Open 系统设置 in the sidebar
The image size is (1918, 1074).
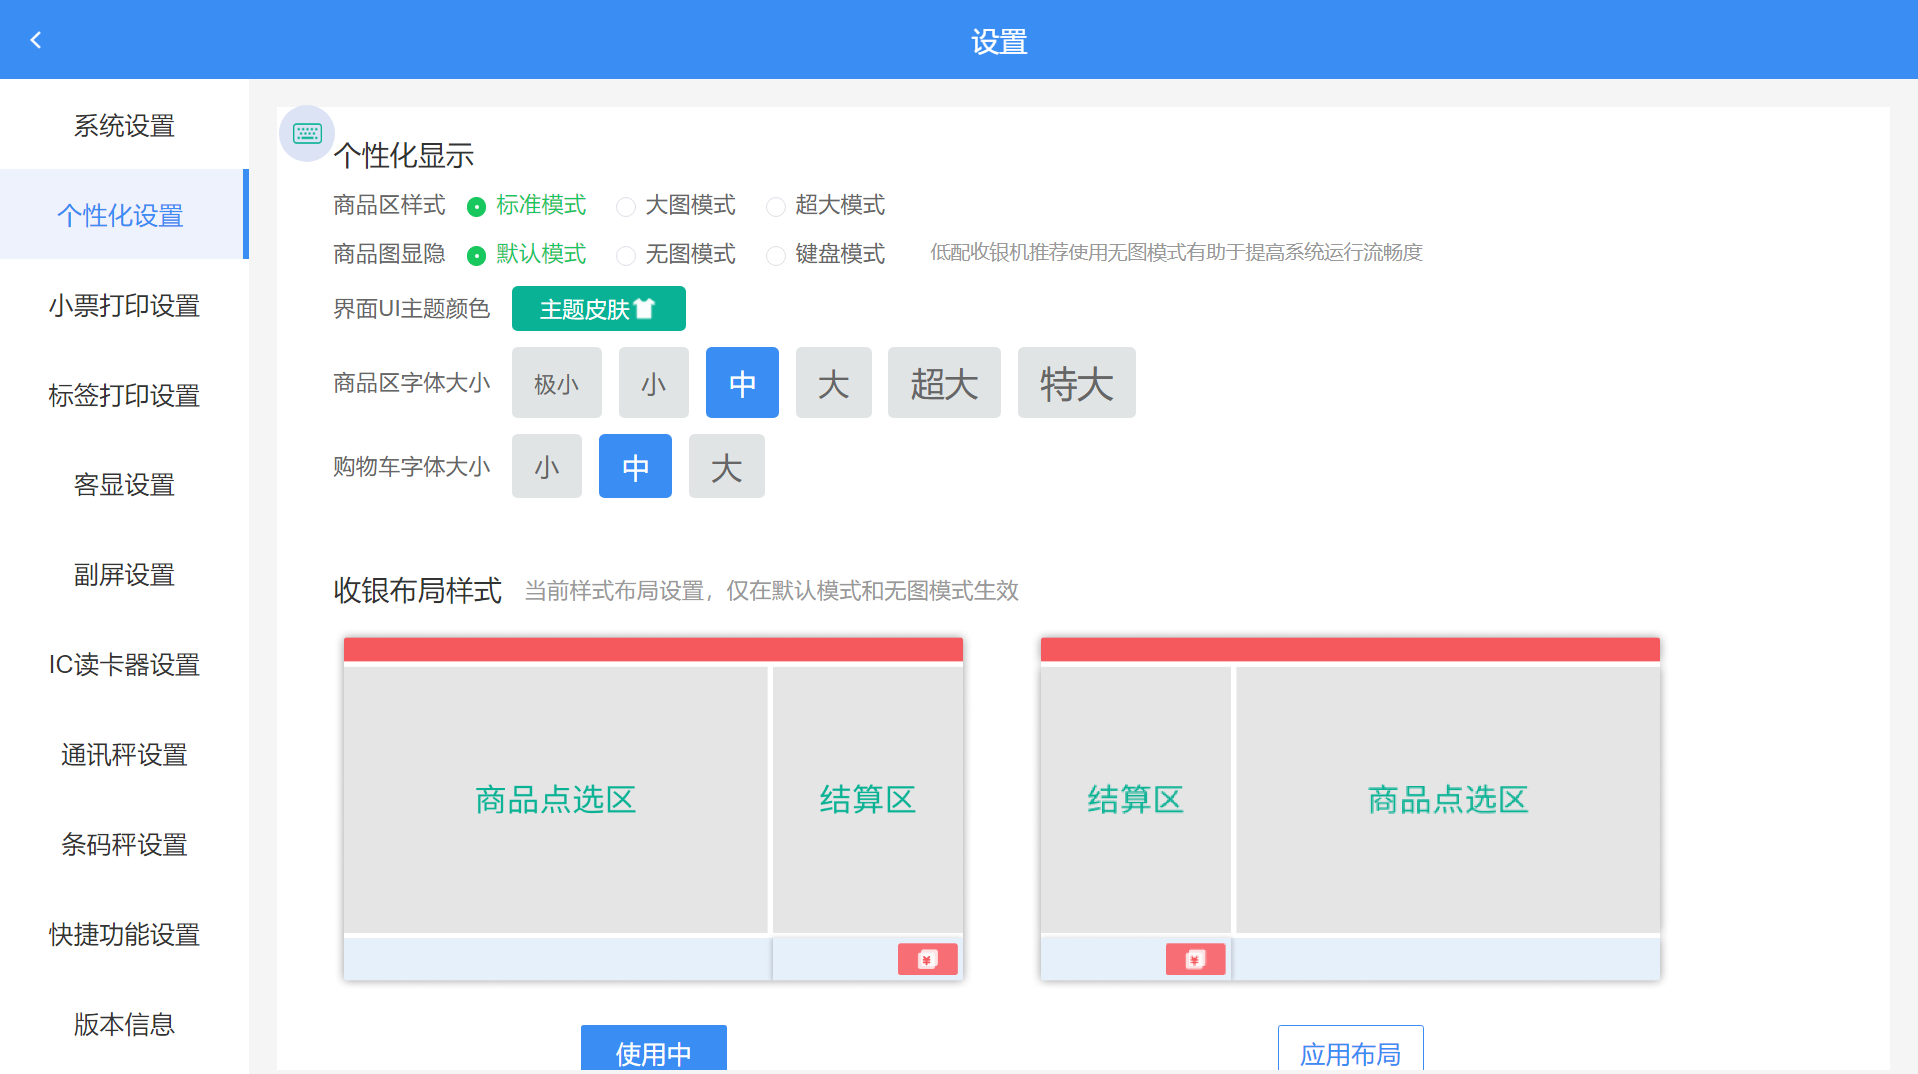coord(124,126)
